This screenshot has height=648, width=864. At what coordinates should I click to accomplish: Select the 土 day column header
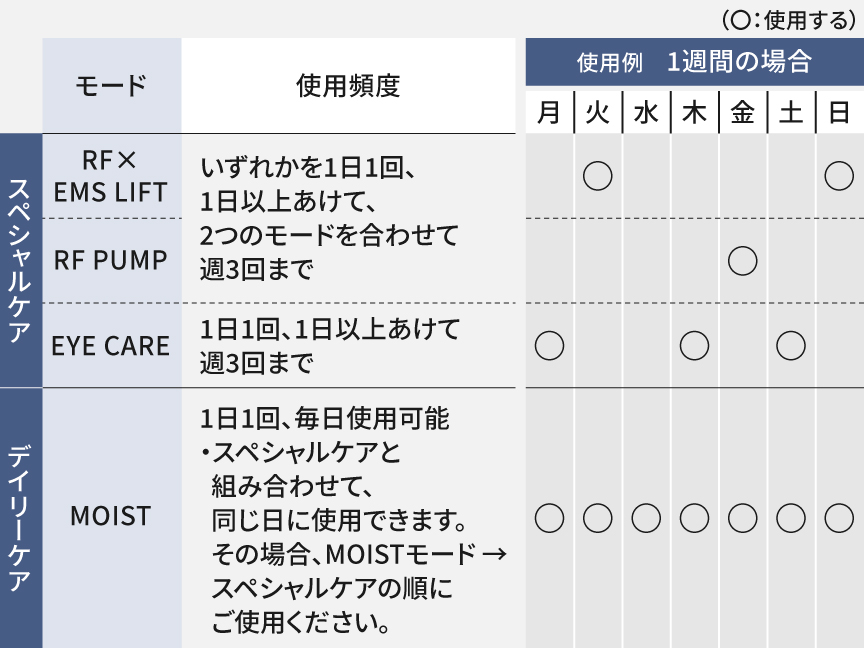pos(791,112)
